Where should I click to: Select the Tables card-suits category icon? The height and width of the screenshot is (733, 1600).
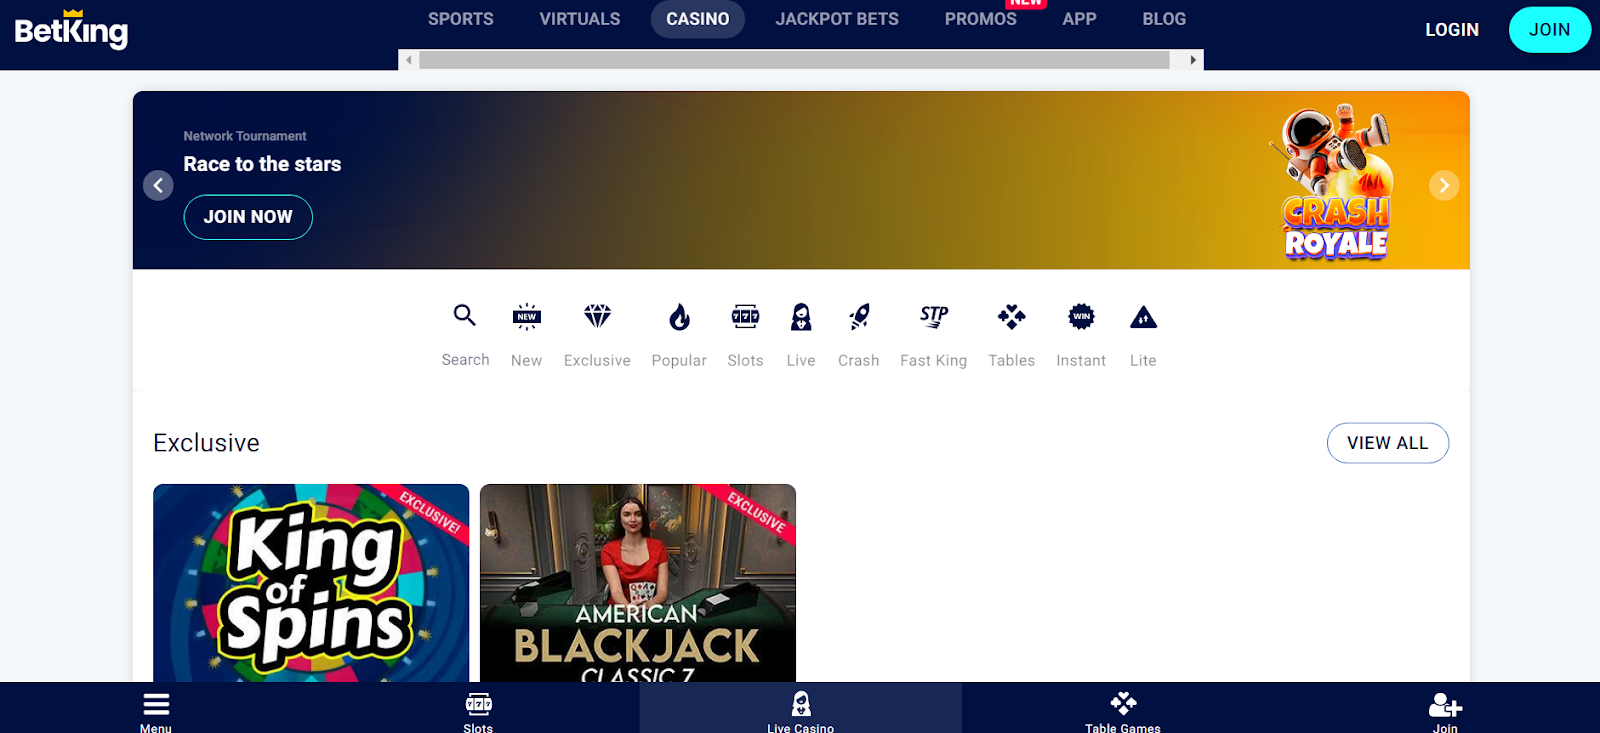click(x=1012, y=317)
